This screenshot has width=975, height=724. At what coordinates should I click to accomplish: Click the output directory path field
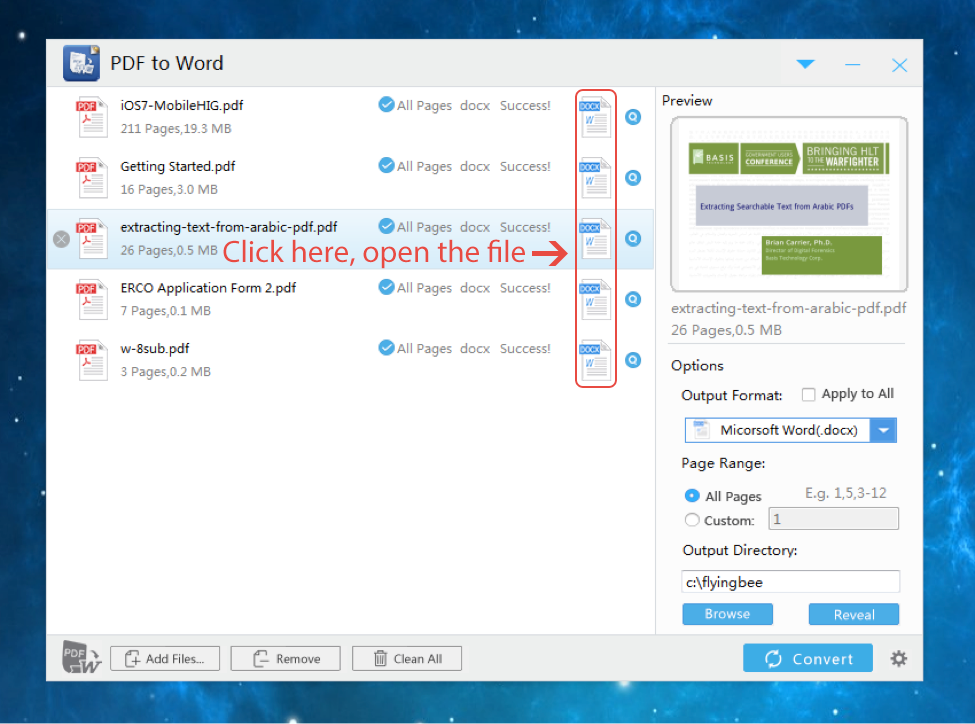790,582
